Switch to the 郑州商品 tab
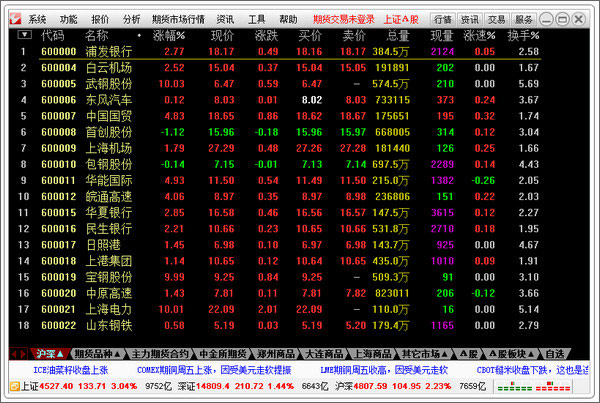 point(276,354)
